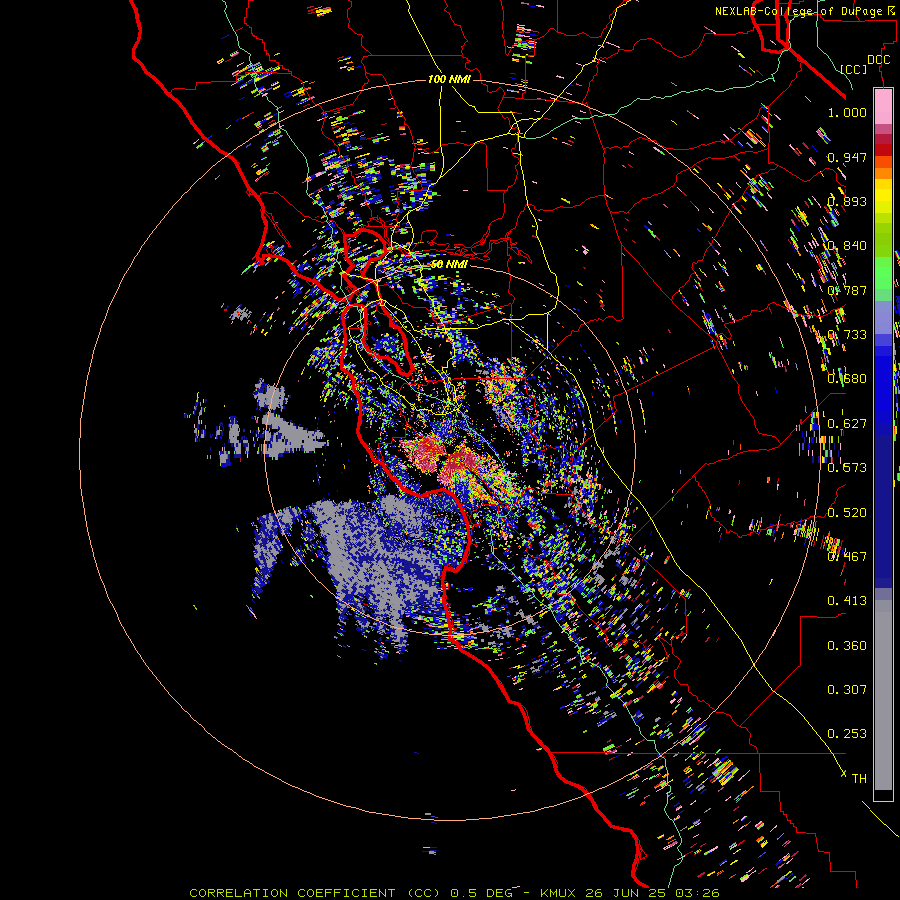The image size is (900, 900).
Task: Click the 0.840 value on color scale
Action: 847,246
